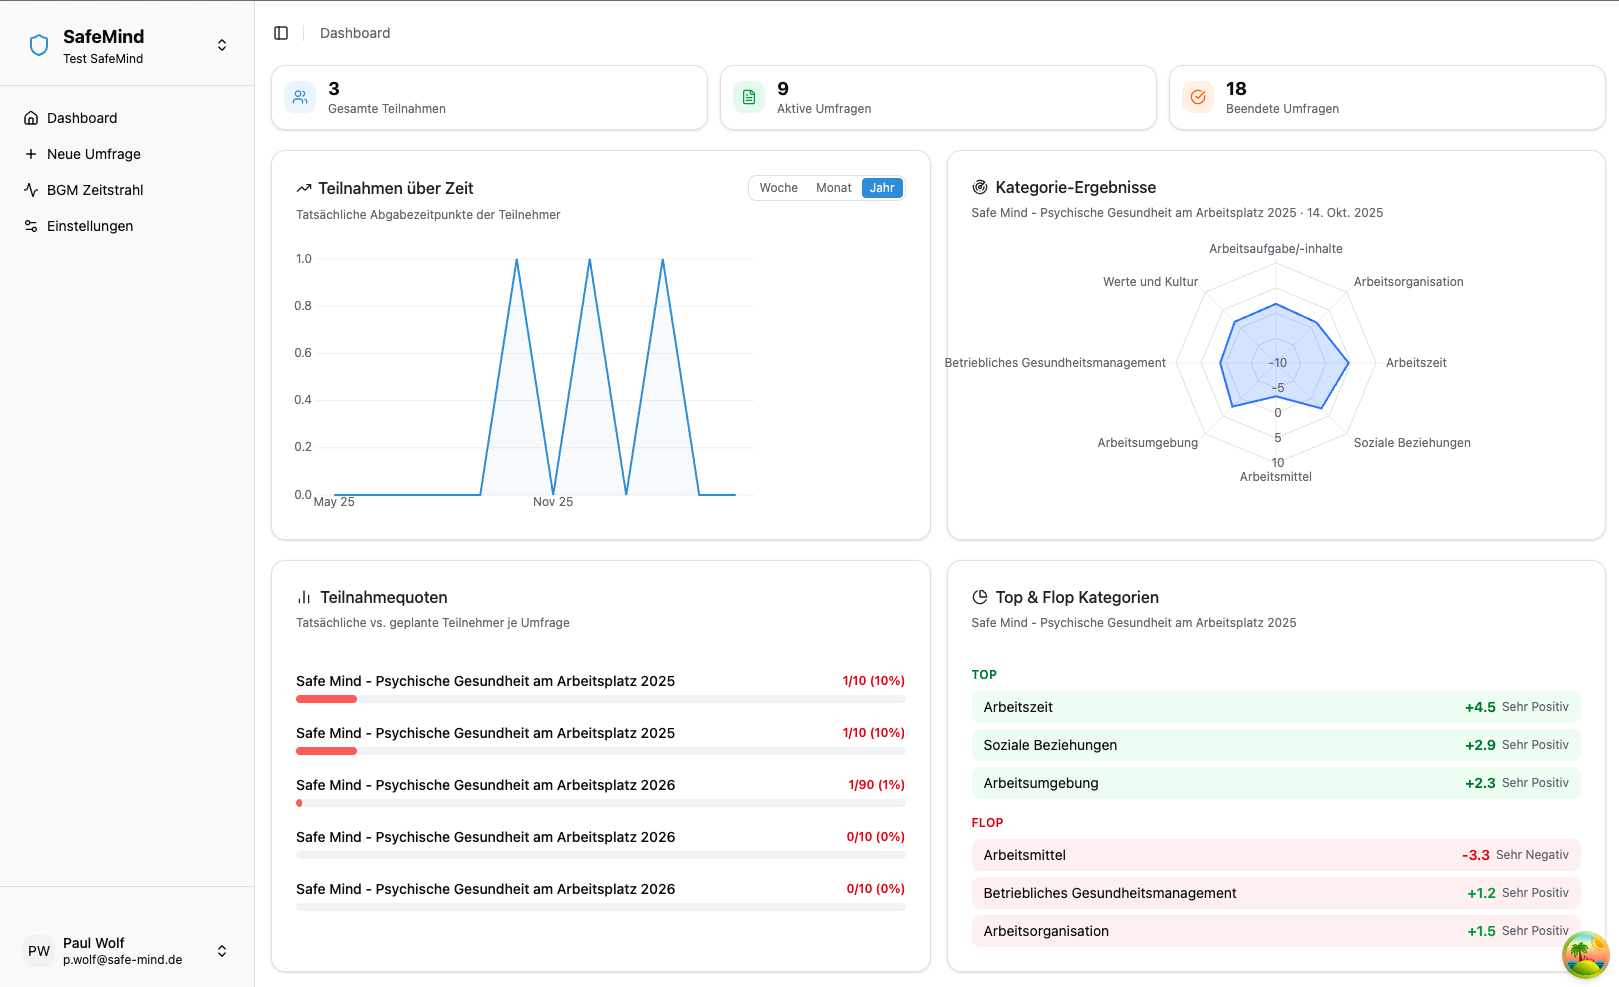The image size is (1619, 987).
Task: Click the bar chart icon next to Teilnahmequoten
Action: click(304, 597)
